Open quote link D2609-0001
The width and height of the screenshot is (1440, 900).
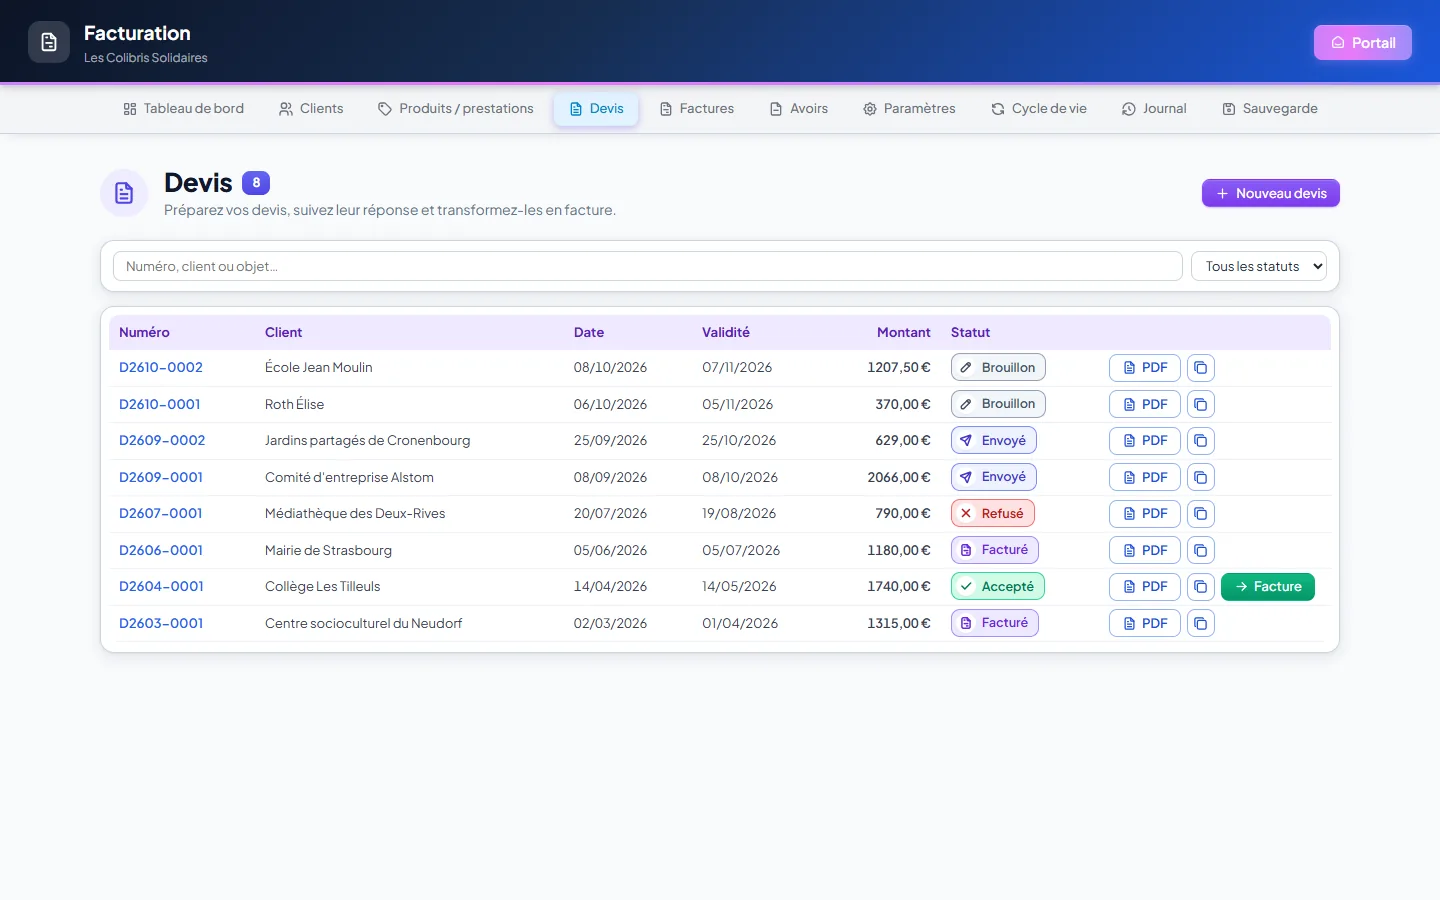[x=161, y=477]
